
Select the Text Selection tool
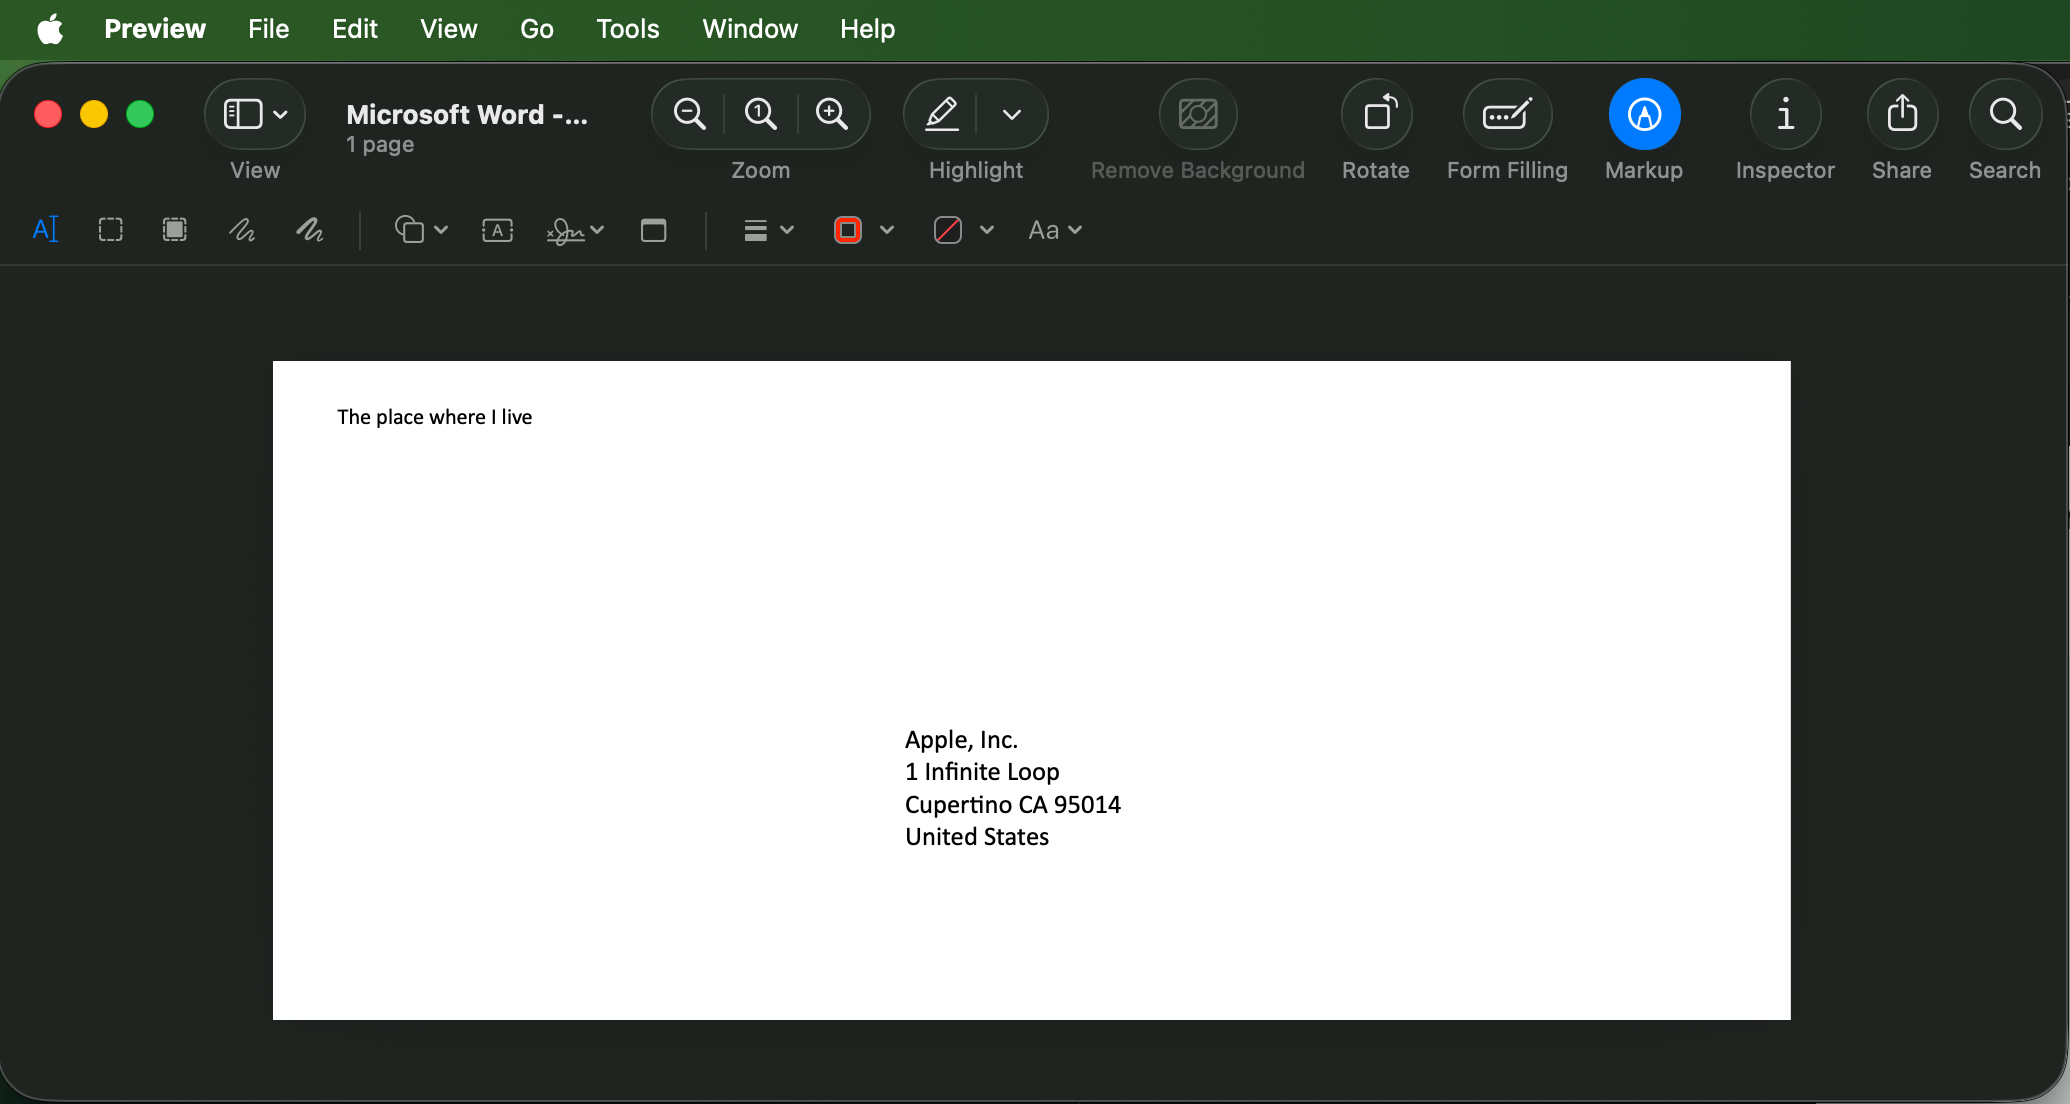pos(46,230)
